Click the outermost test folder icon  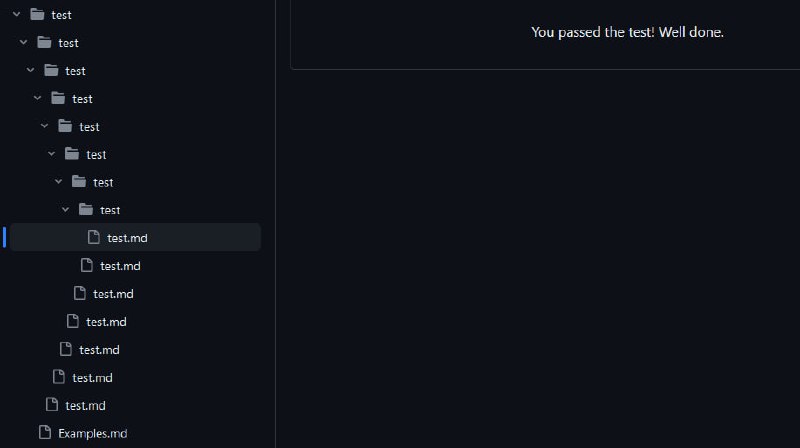(37, 15)
